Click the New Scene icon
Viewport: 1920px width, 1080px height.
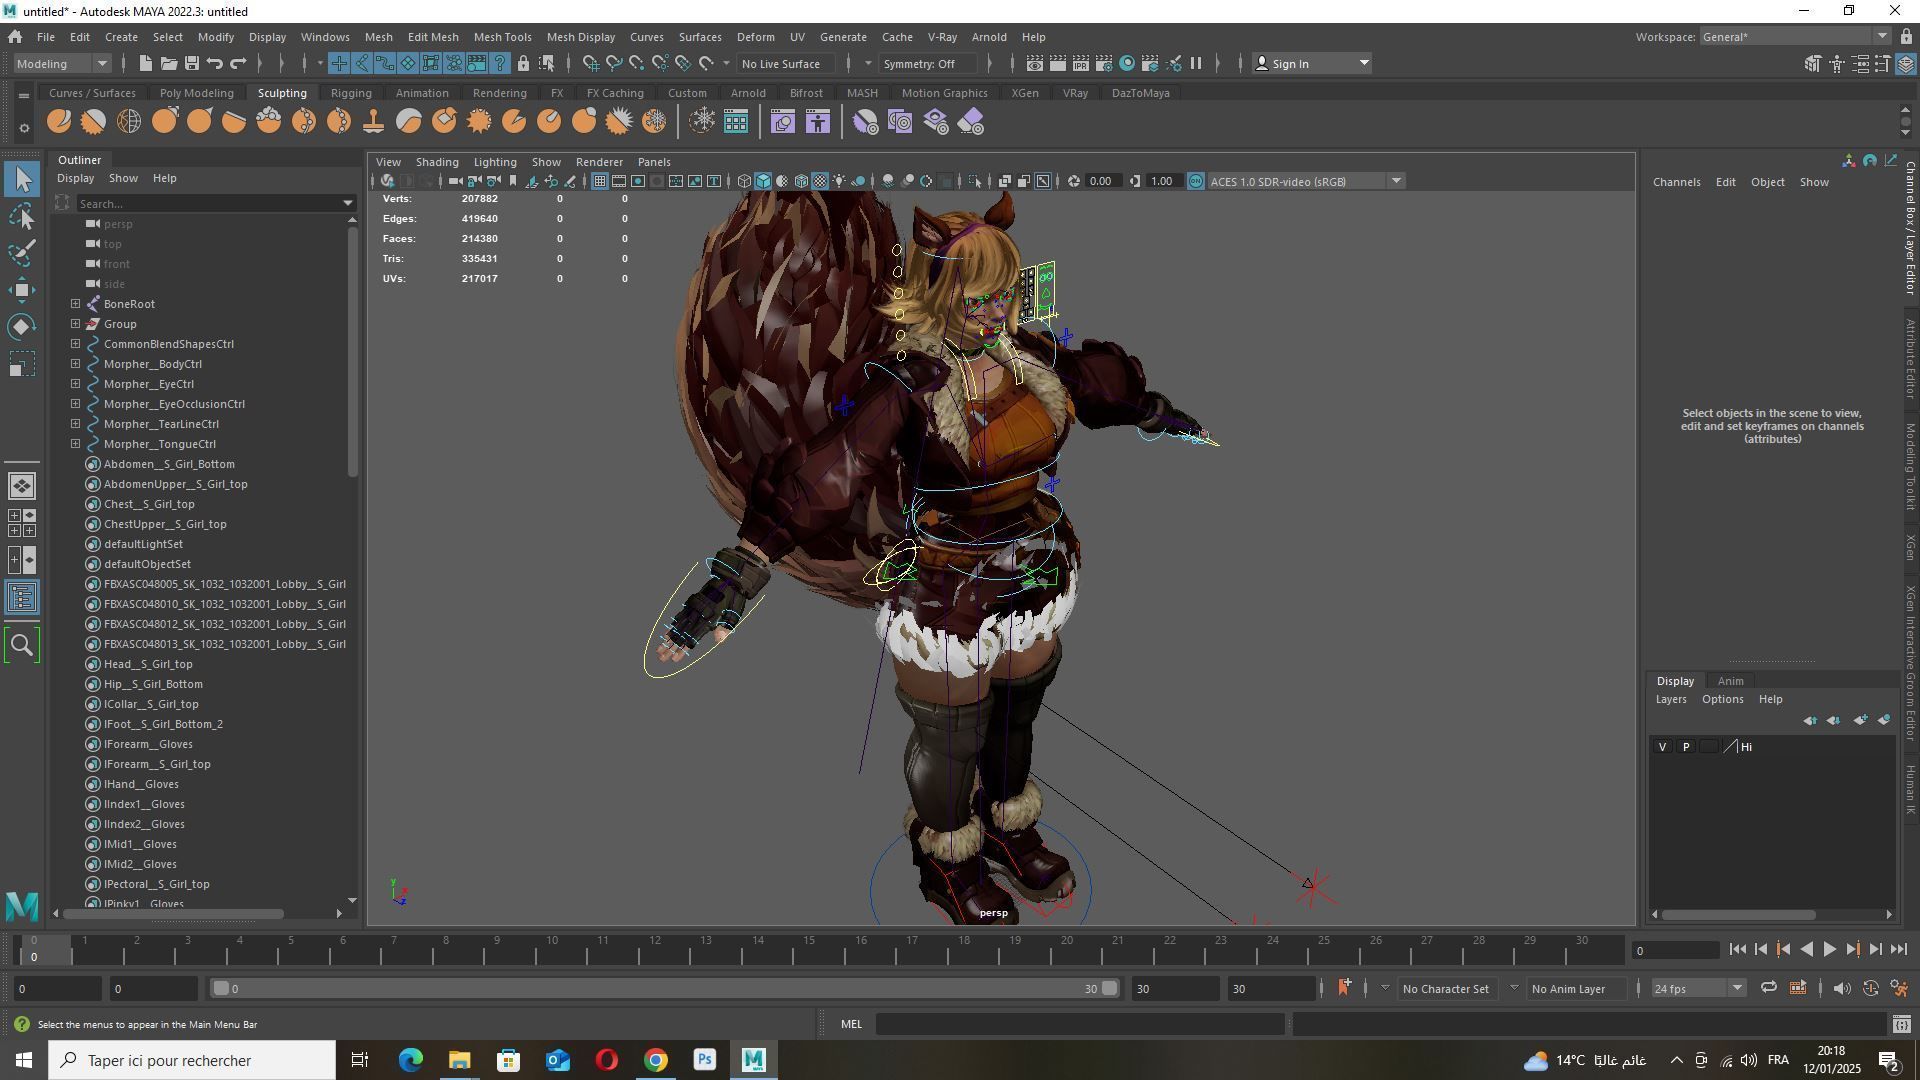[x=145, y=64]
